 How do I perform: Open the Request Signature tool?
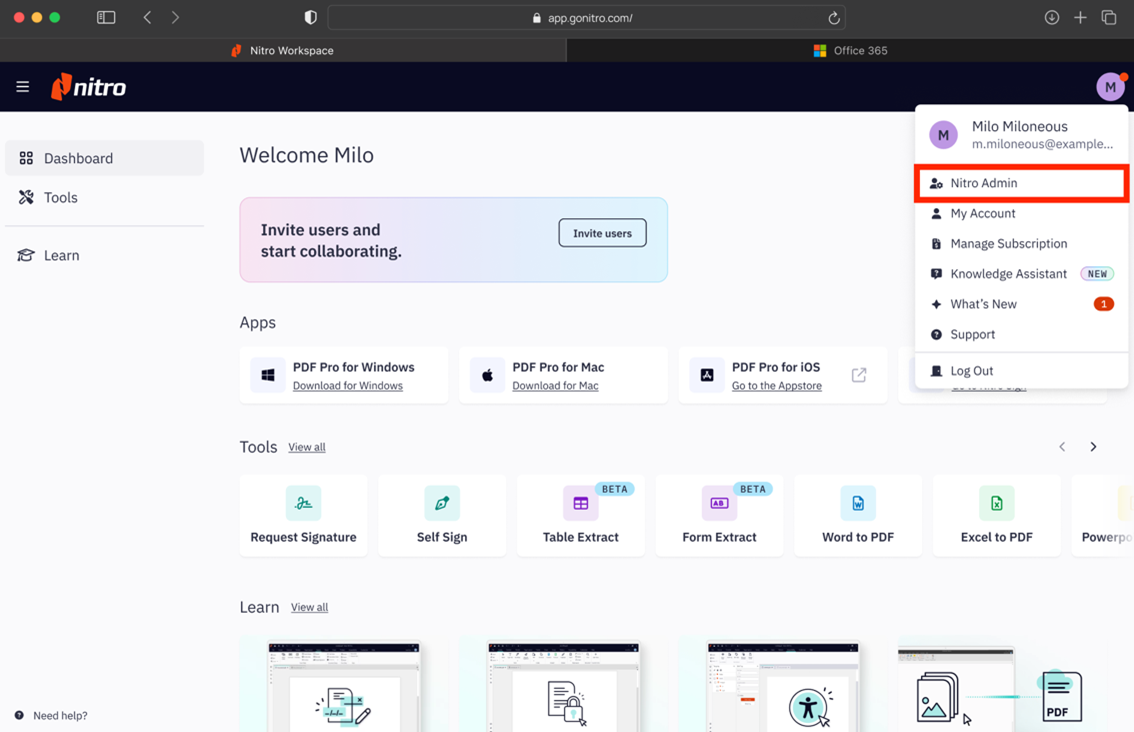tap(303, 515)
